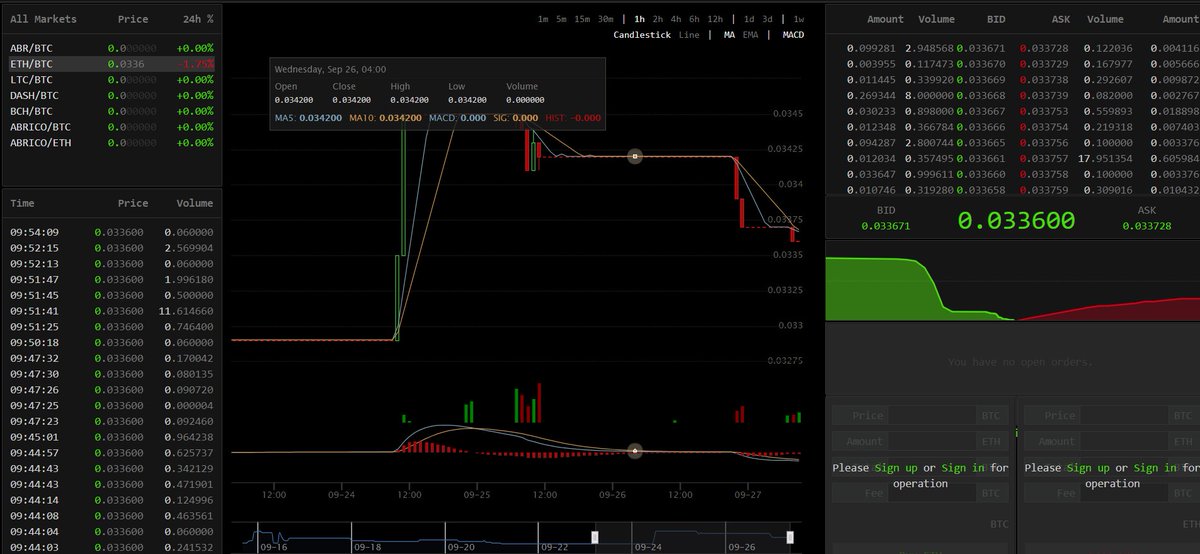Click the All Markets column header

pyautogui.click(x=43, y=19)
